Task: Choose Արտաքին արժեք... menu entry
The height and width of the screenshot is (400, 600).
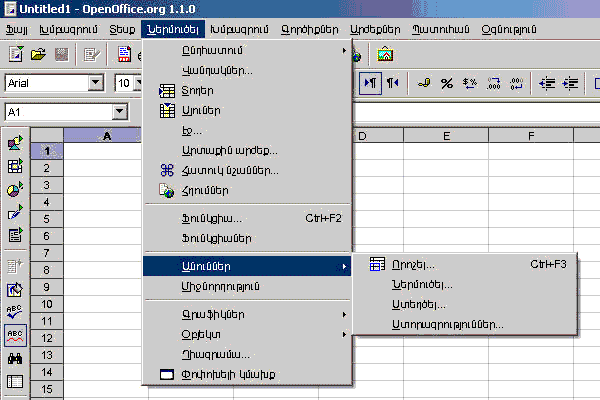Action: [247, 150]
